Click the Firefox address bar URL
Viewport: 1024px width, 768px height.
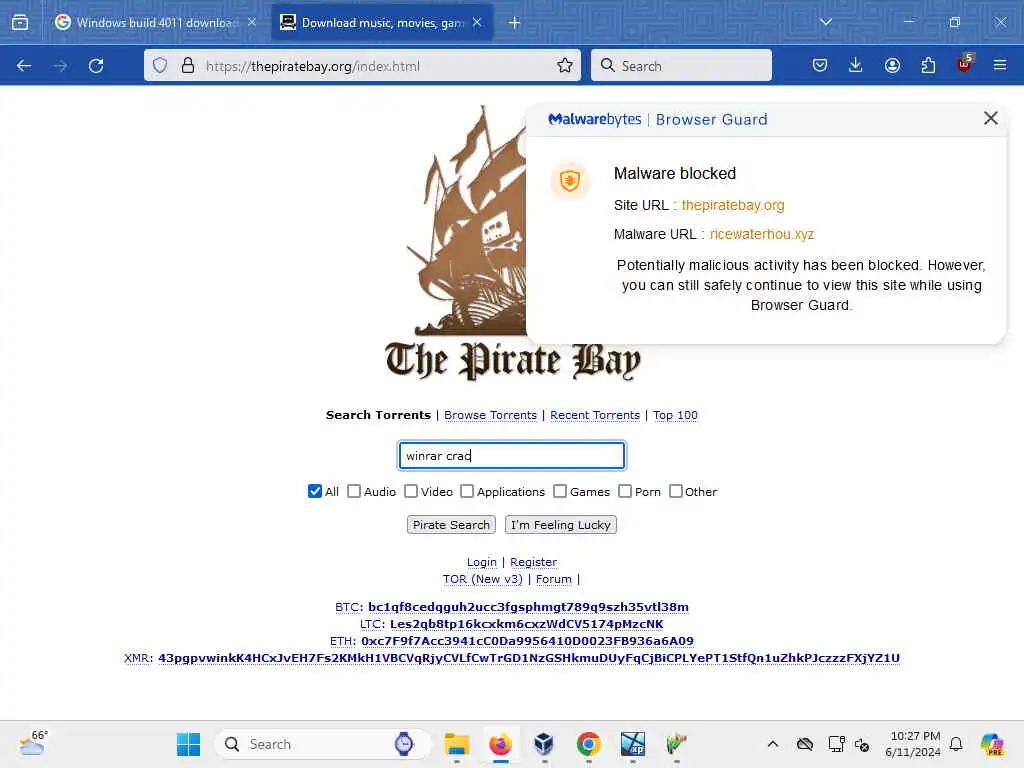(313, 66)
